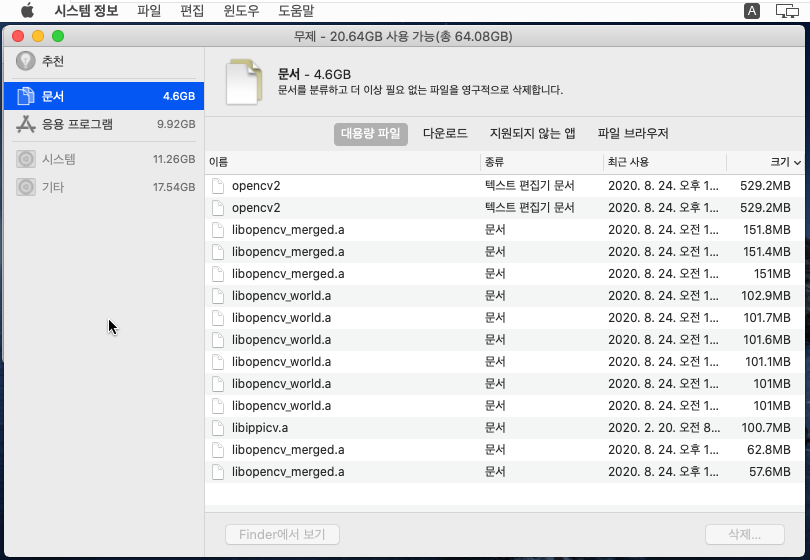Click the Finder에서 보기 button

point(282,535)
